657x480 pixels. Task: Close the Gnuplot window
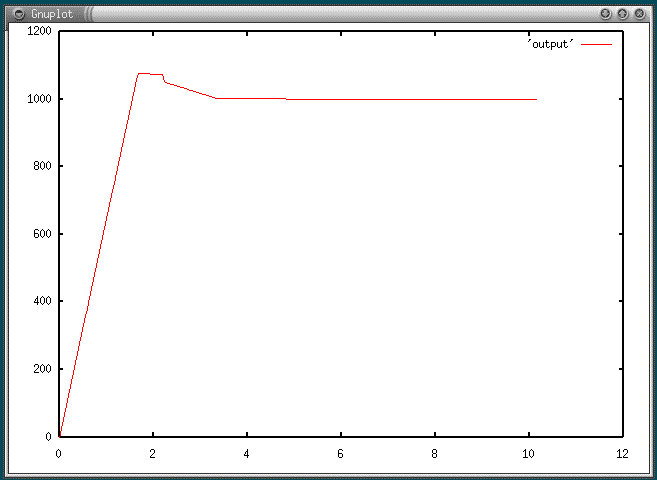coord(639,14)
